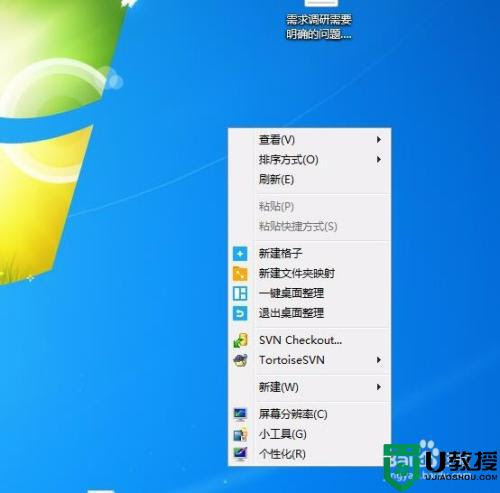Click the monitor icon beside 屏幕分辨率
The width and height of the screenshot is (500, 493).
point(240,414)
